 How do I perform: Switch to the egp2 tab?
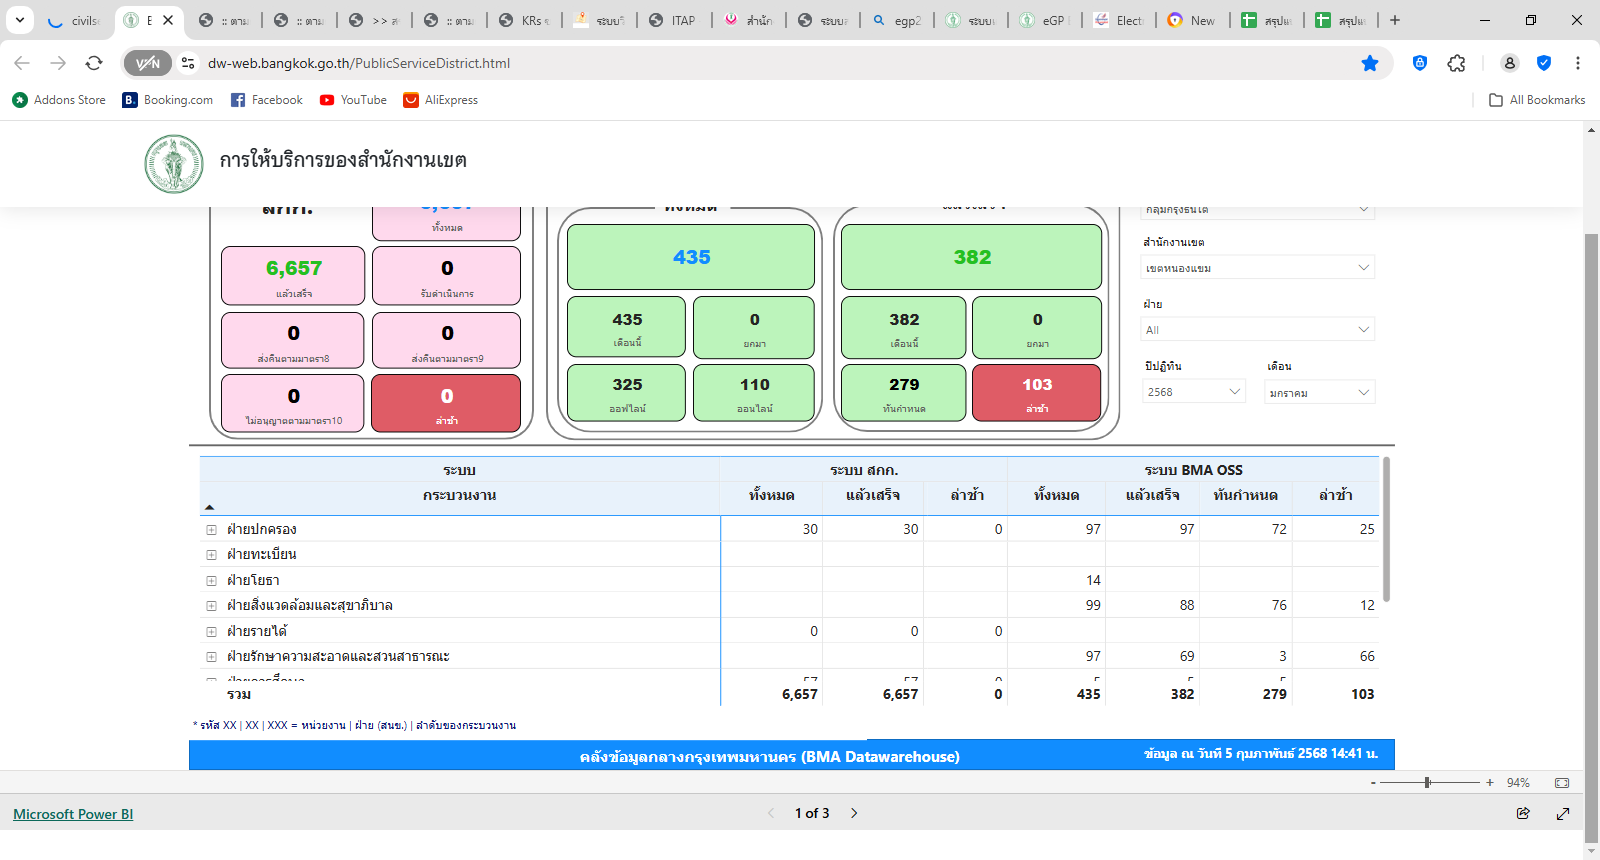pos(898,20)
